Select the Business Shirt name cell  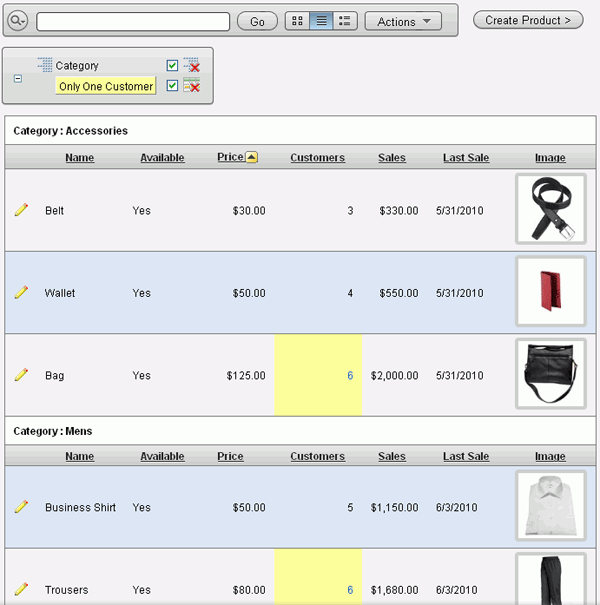tap(80, 507)
